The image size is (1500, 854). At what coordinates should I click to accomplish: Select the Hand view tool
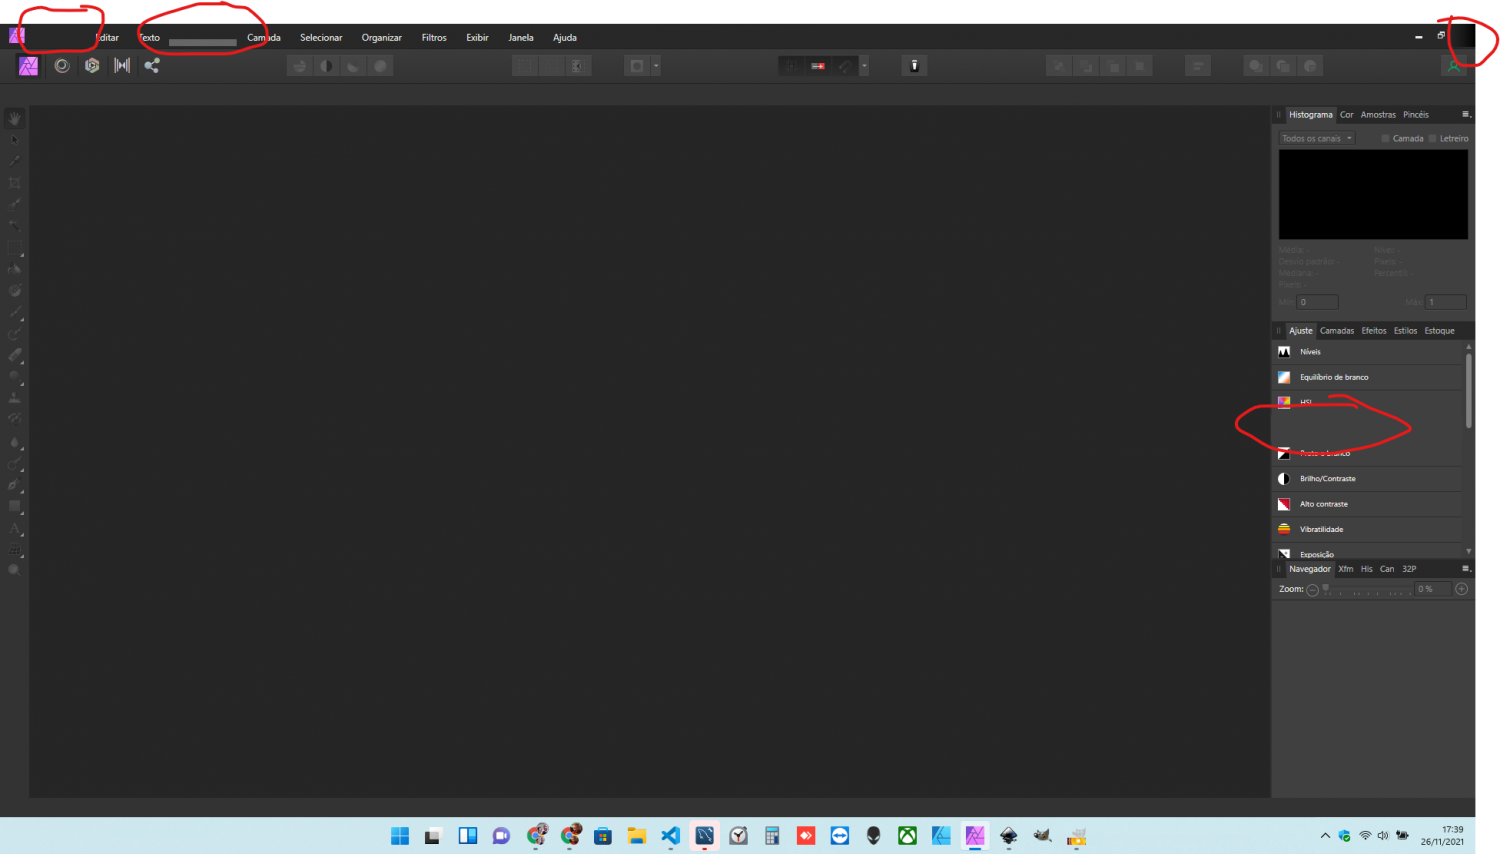[14, 118]
